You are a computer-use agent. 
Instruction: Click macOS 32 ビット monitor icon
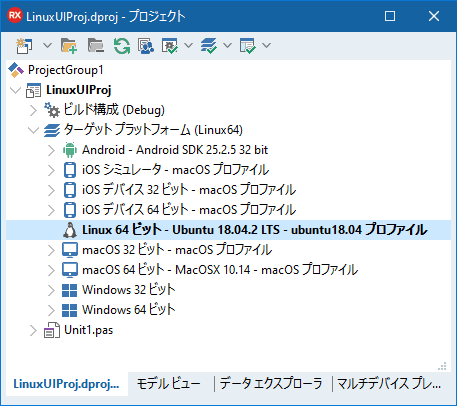coord(70,250)
